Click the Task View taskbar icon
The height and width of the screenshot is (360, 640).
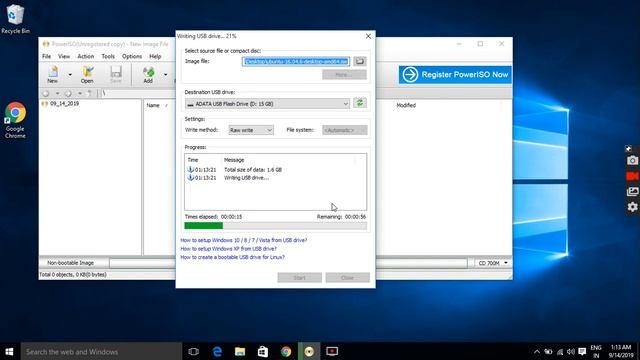(193, 351)
